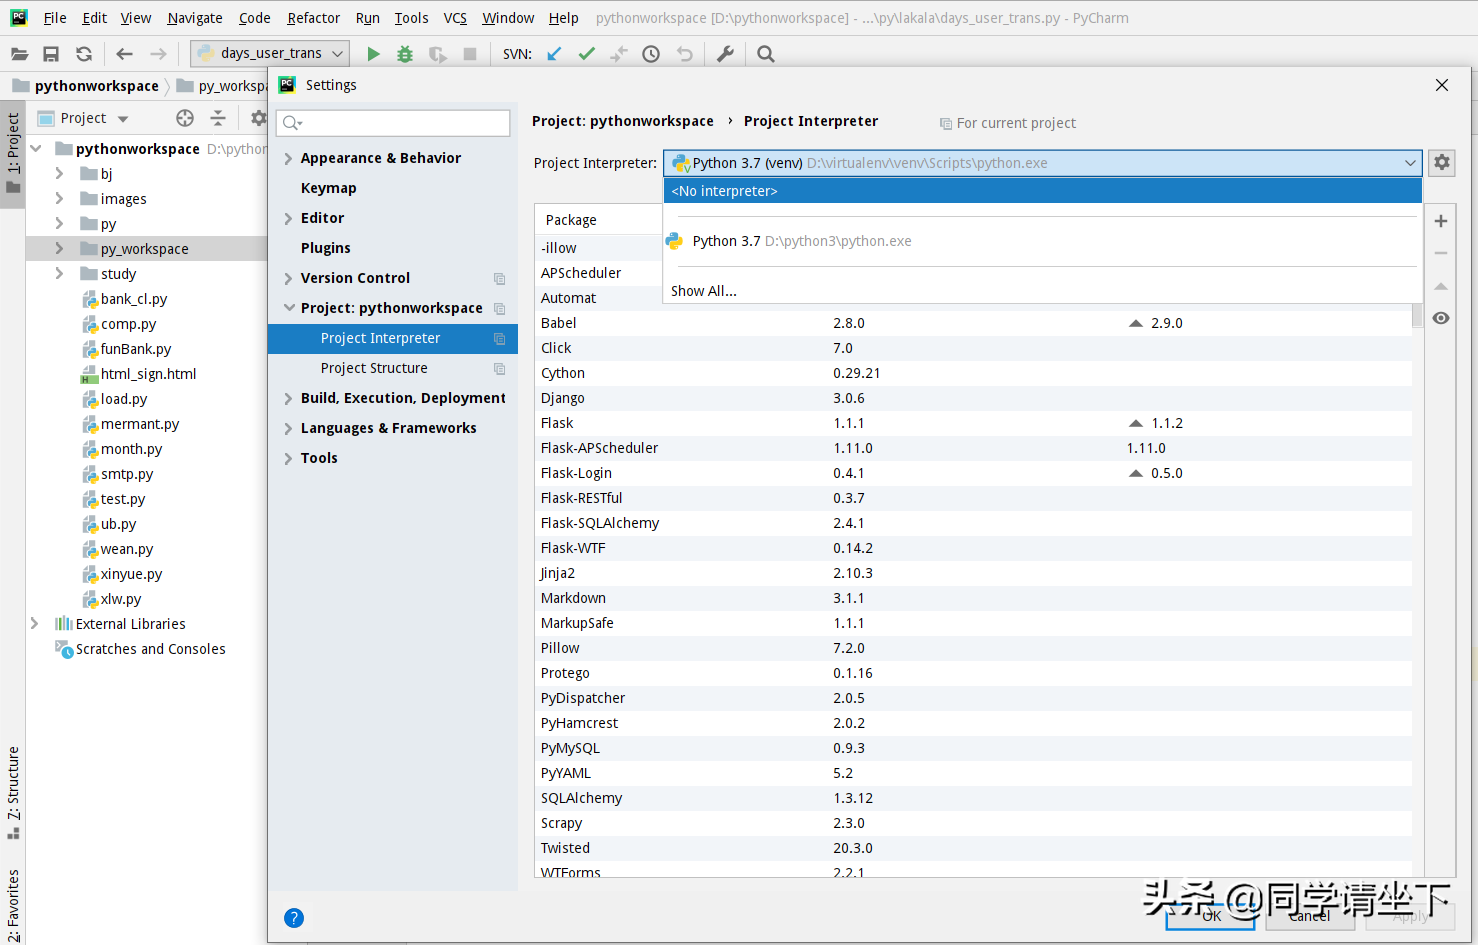Select Python 3.7 D:\python3 interpreter
The image size is (1478, 945).
pyautogui.click(x=1042, y=241)
